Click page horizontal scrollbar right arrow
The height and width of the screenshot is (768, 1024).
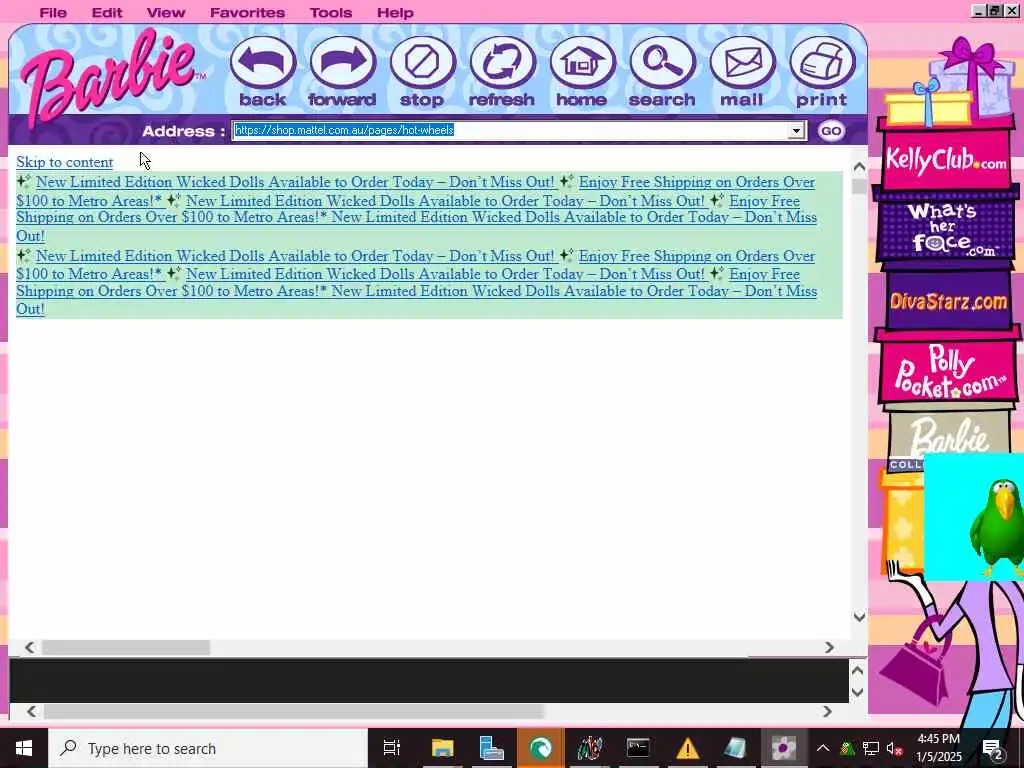[829, 647]
